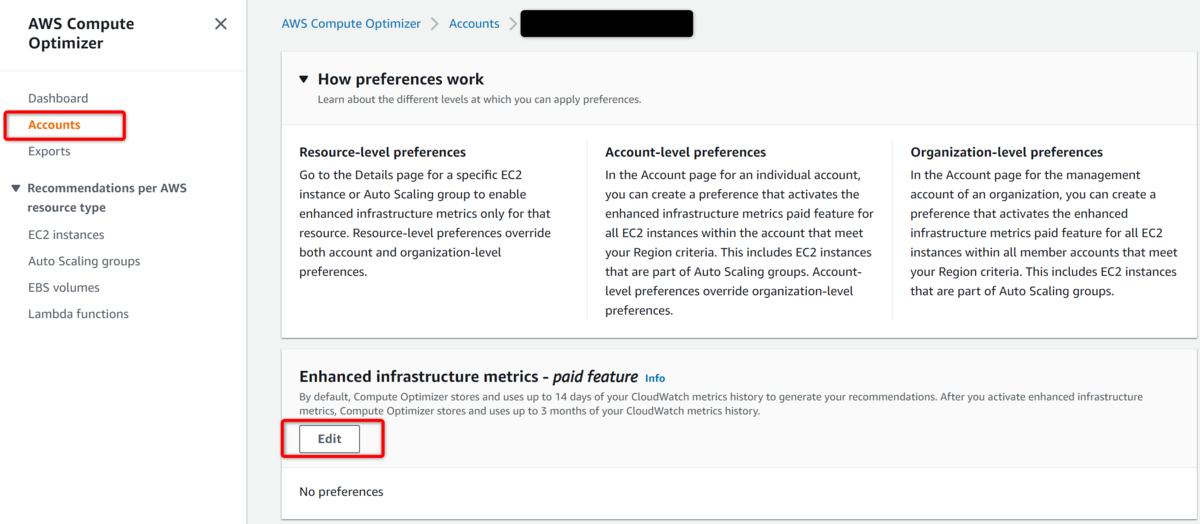Image resolution: width=1200 pixels, height=524 pixels.
Task: Click the Enhanced infrastructure metrics heading
Action: click(x=468, y=377)
